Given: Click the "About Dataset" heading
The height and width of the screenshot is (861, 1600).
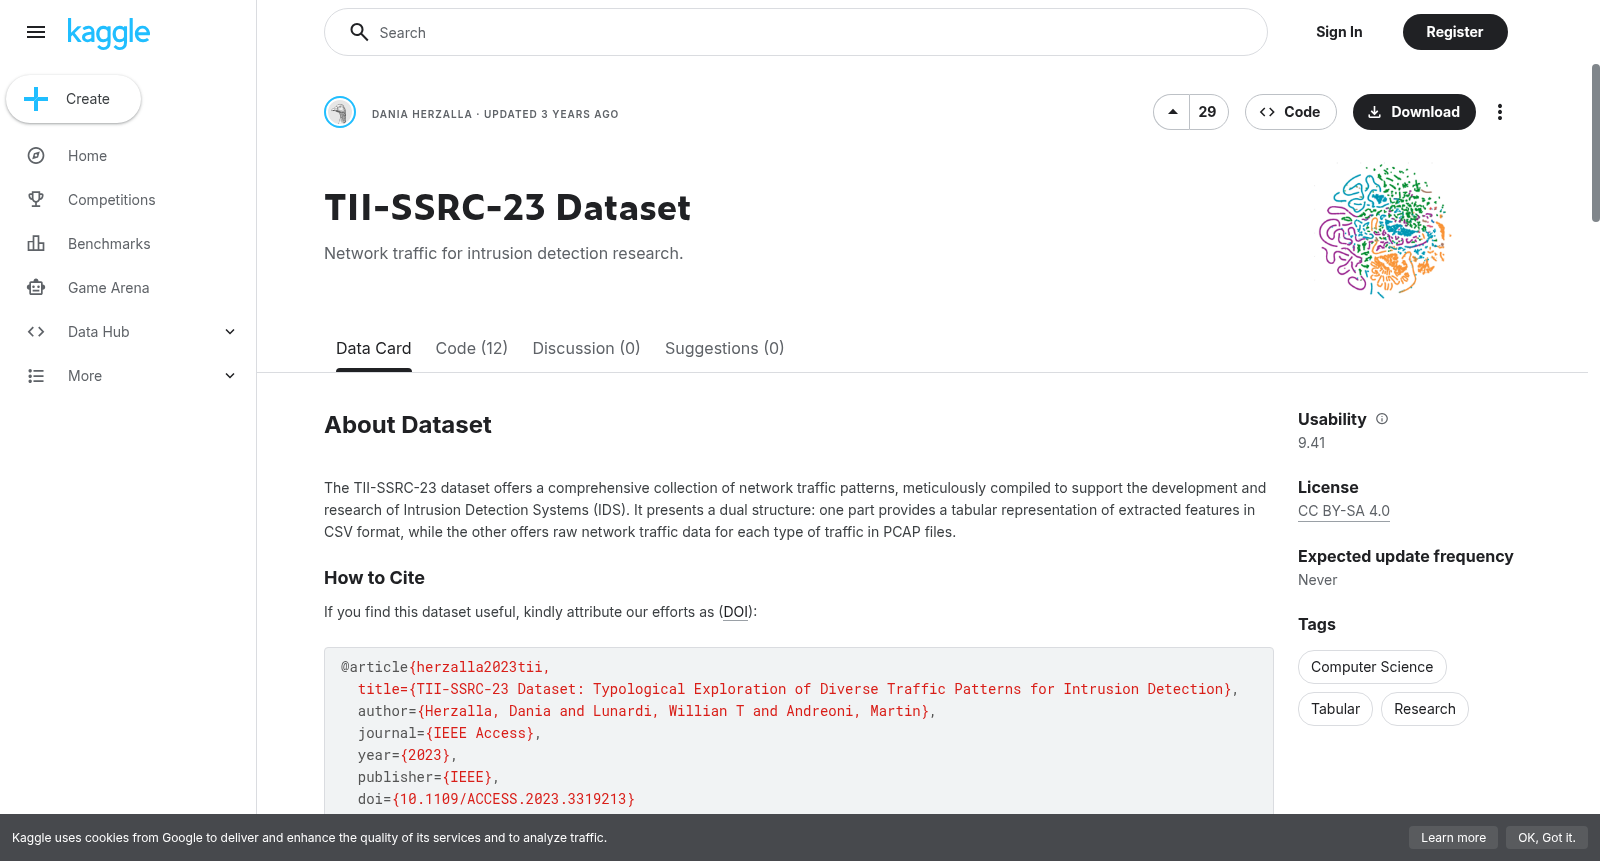Looking at the screenshot, I should click(x=408, y=425).
